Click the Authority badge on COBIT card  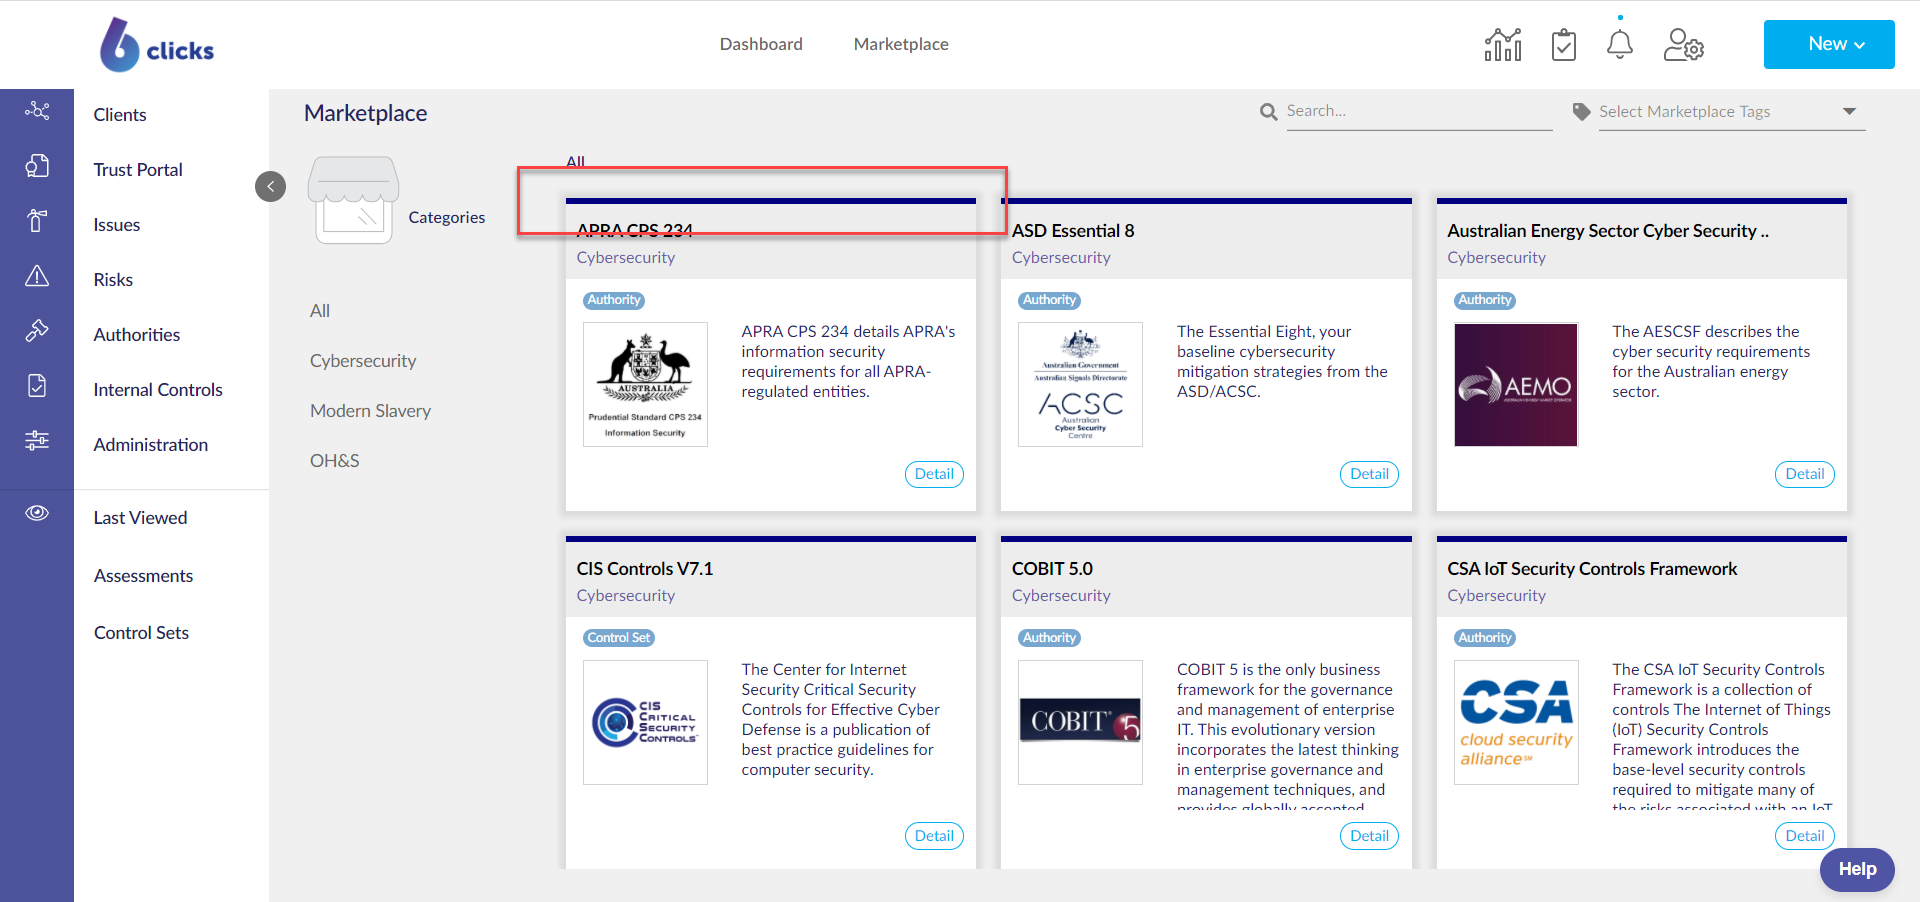[x=1049, y=638]
